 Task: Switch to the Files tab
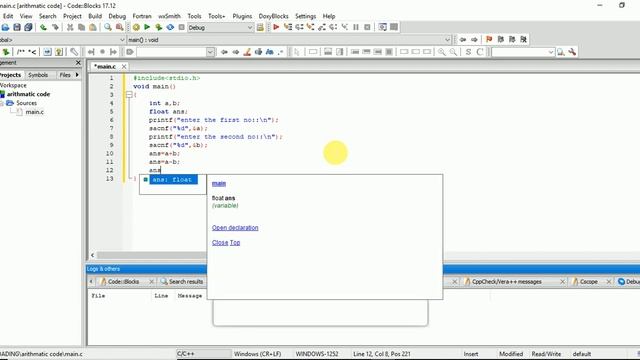click(x=65, y=75)
